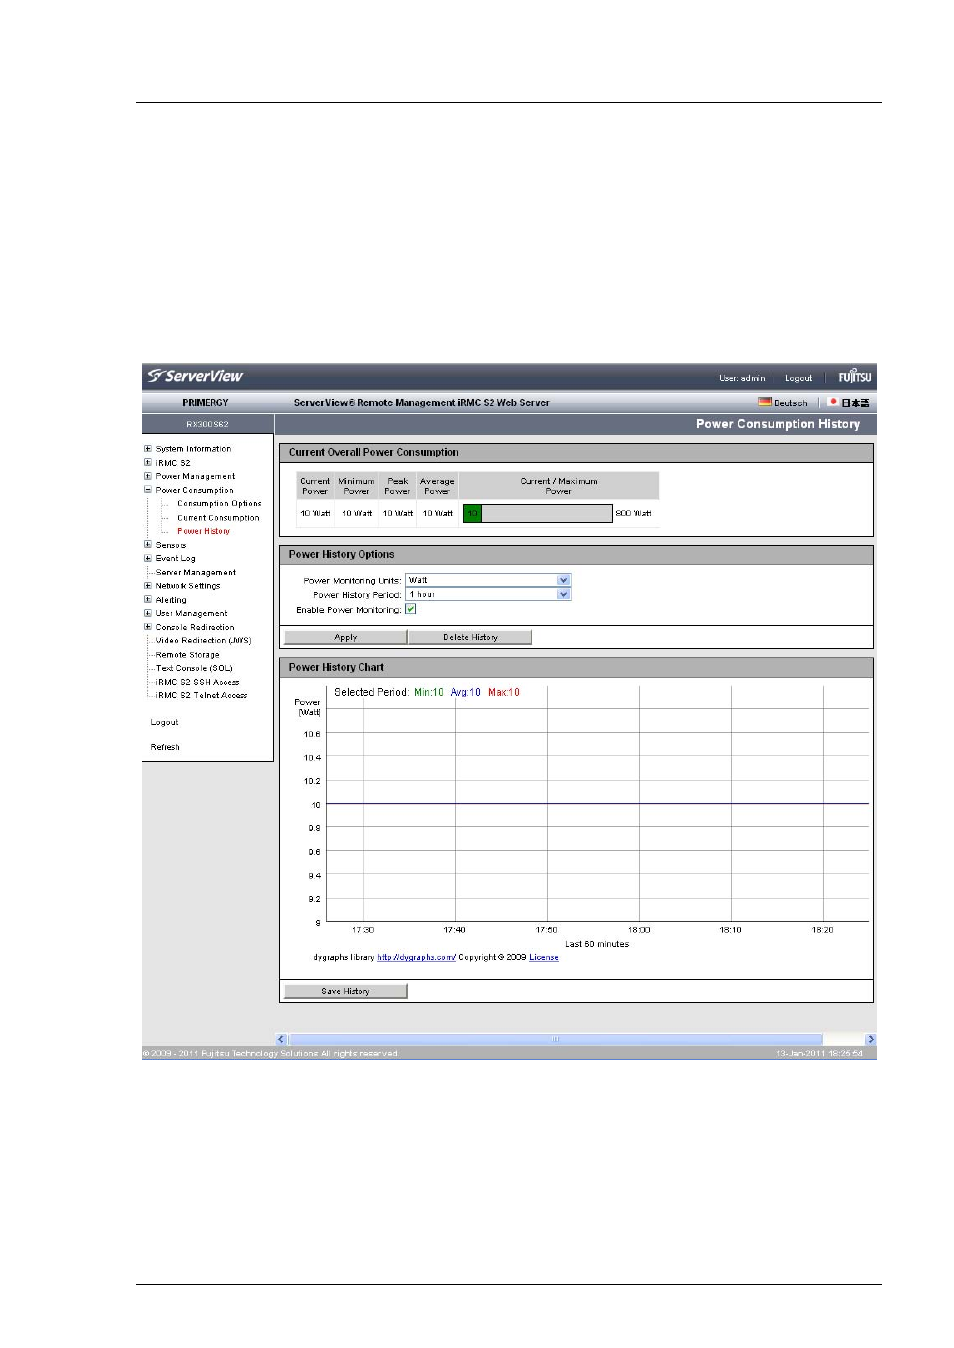Image resolution: width=954 pixels, height=1348 pixels.
Task: Click Logout in the top header
Action: pyautogui.click(x=798, y=378)
